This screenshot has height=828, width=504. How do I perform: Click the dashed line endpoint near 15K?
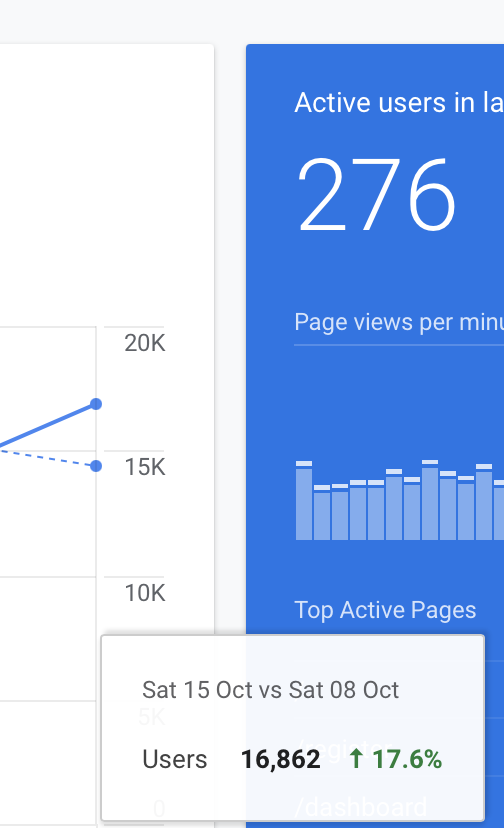point(96,466)
